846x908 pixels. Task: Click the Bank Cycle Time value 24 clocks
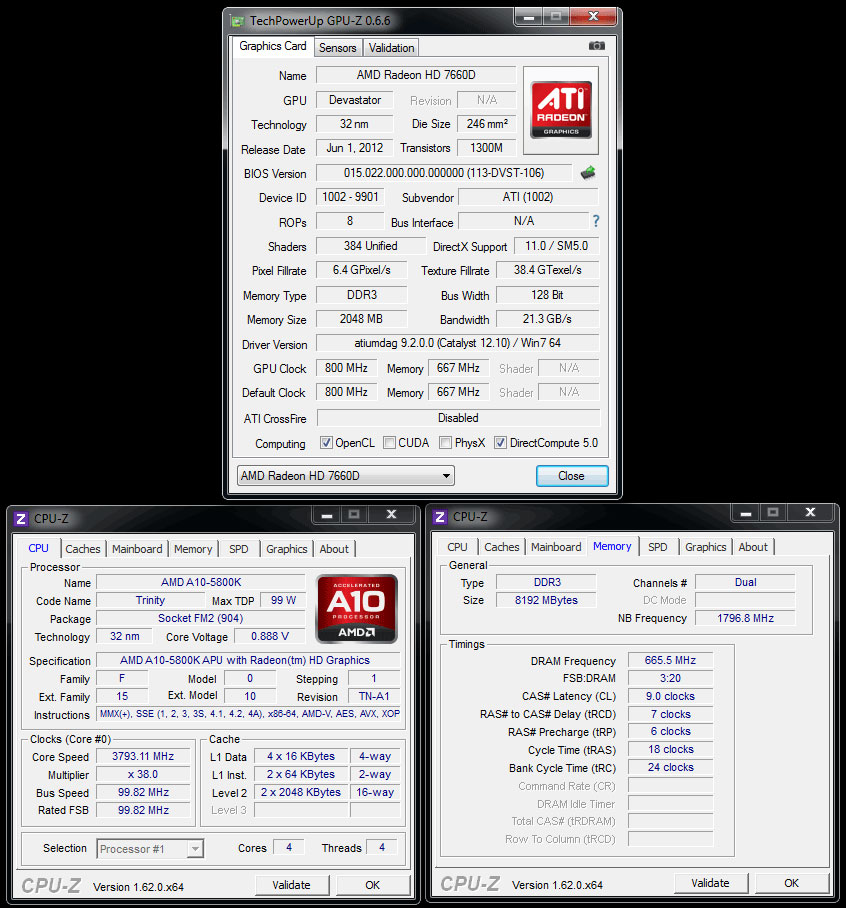[x=671, y=767]
